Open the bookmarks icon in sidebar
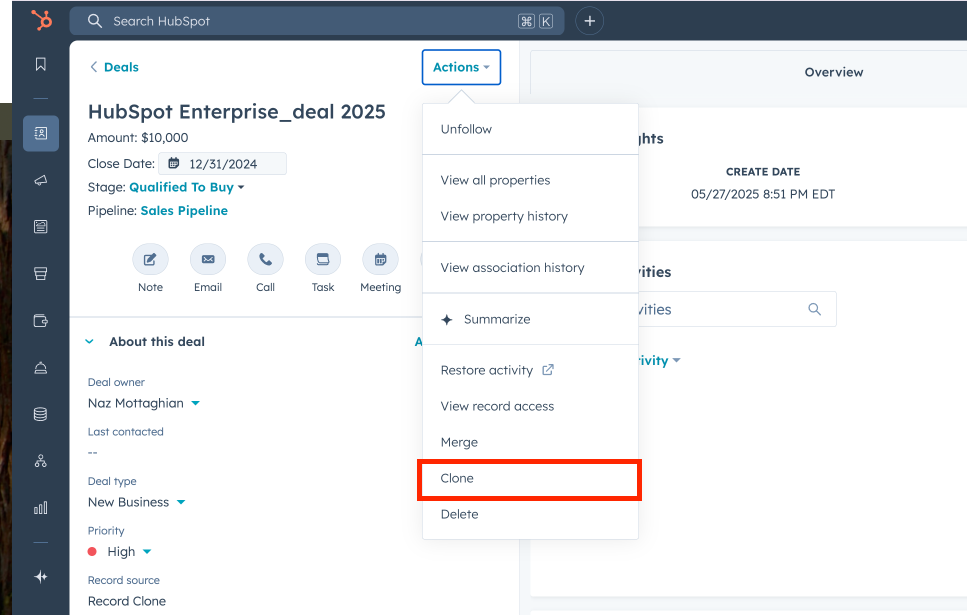Viewport: 967px width, 615px height. (41, 64)
